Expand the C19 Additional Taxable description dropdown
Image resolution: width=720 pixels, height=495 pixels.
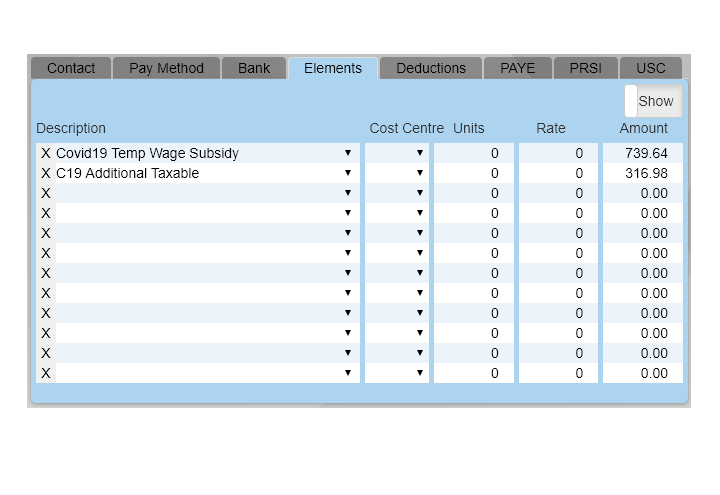pyautogui.click(x=347, y=173)
